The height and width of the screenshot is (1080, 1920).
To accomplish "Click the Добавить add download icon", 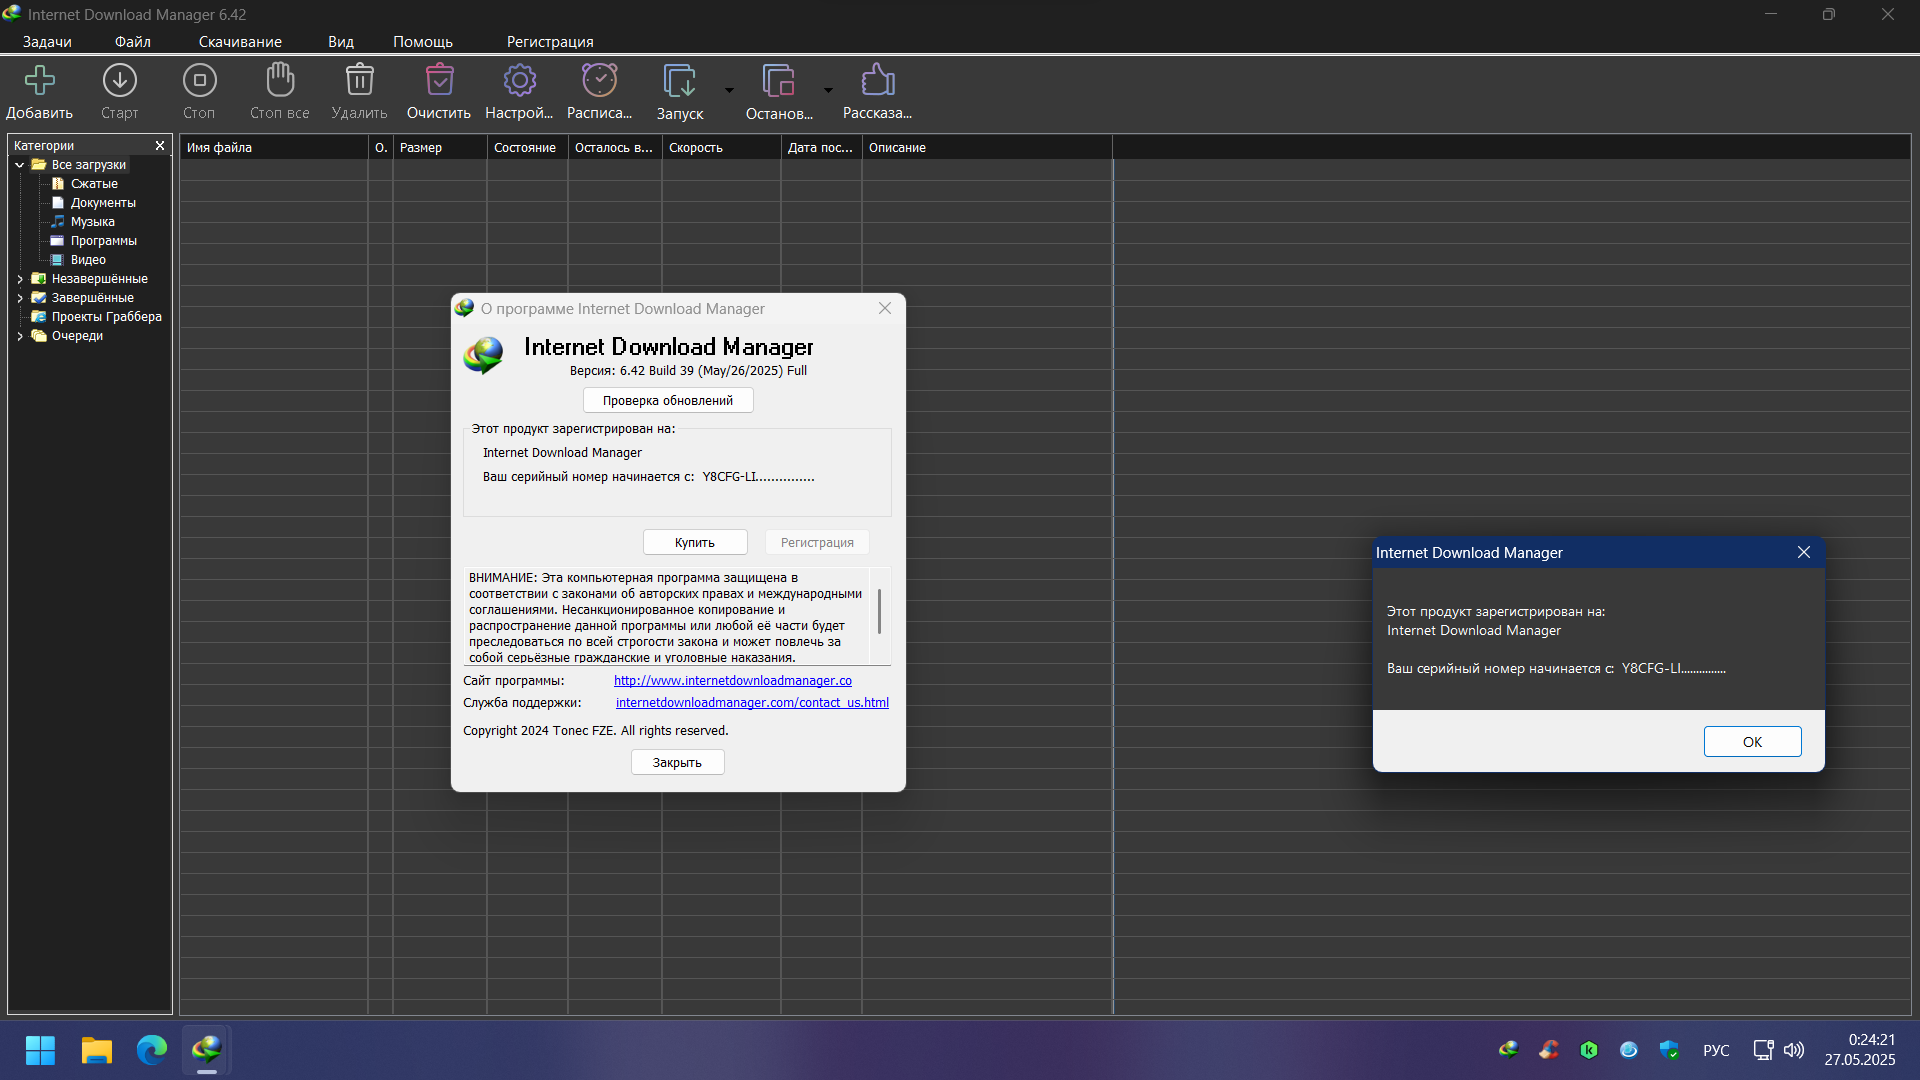I will pos(40,80).
